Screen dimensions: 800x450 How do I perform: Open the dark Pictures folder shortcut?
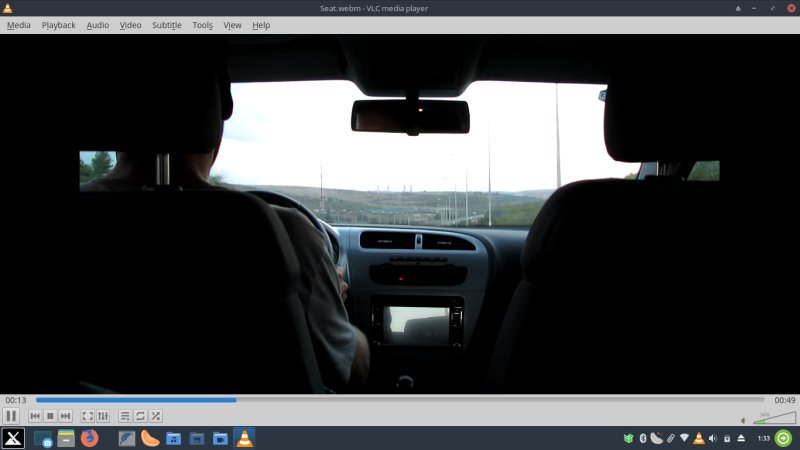click(x=197, y=438)
